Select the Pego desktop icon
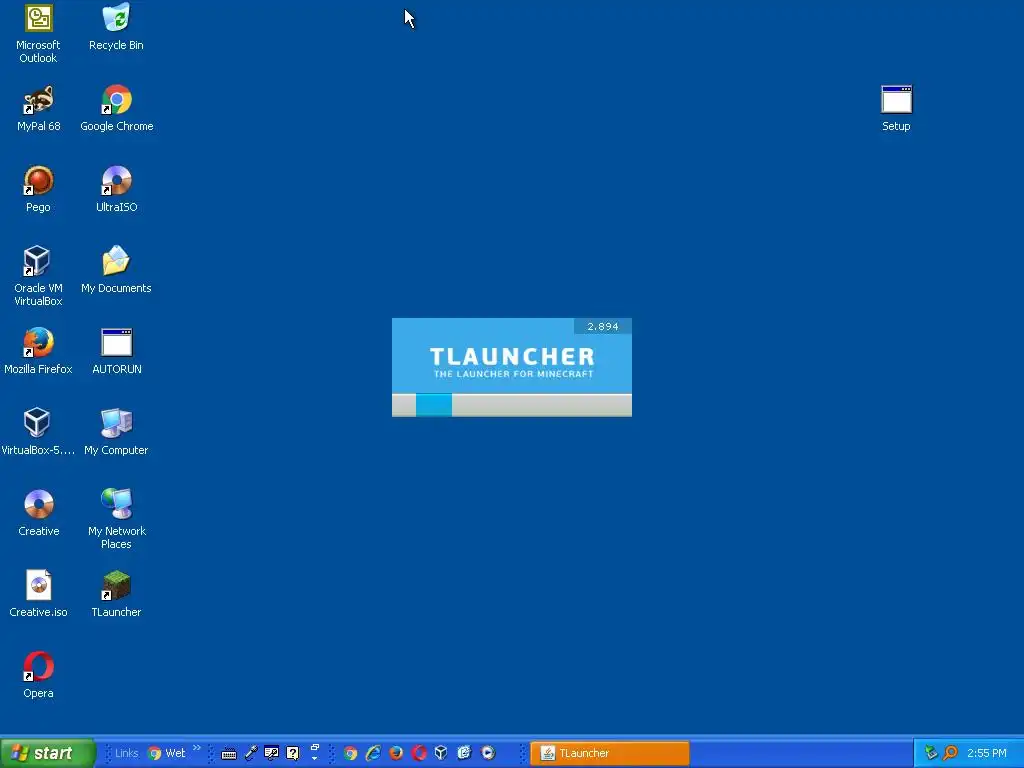The image size is (1024, 768). coord(38,189)
